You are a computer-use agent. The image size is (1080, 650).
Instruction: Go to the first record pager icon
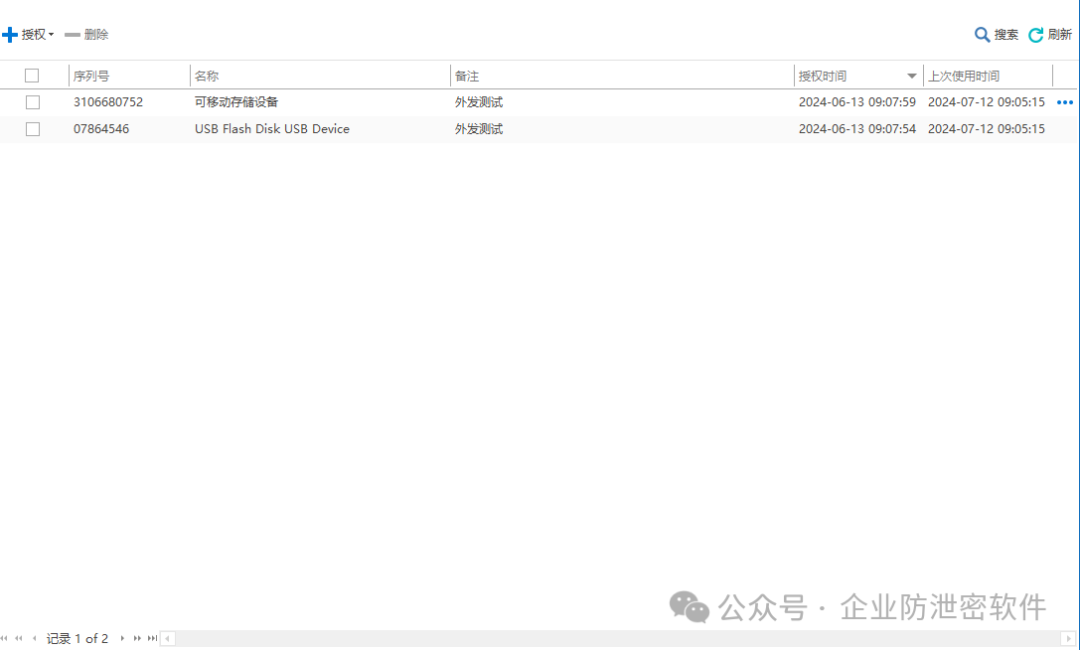(x=5, y=639)
